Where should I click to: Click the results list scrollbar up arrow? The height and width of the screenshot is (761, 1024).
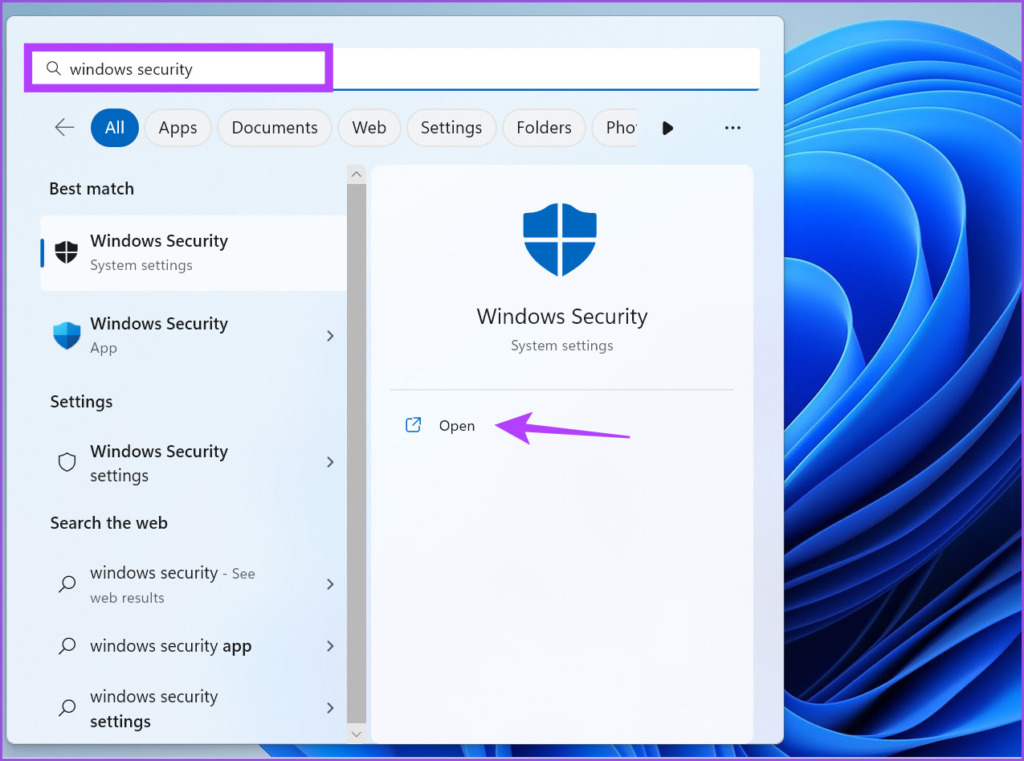(356, 174)
